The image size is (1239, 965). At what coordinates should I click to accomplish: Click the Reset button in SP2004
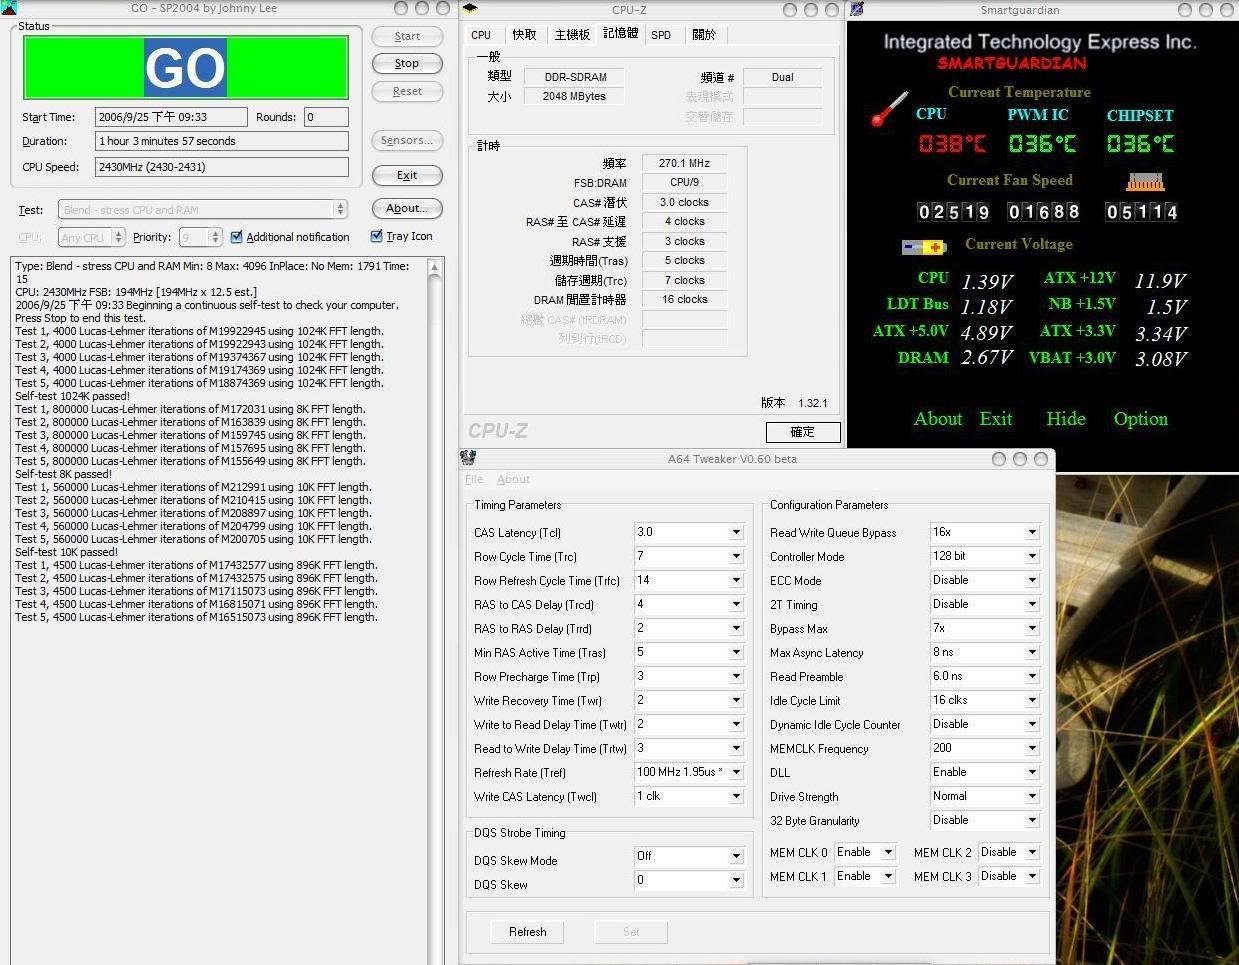point(407,91)
